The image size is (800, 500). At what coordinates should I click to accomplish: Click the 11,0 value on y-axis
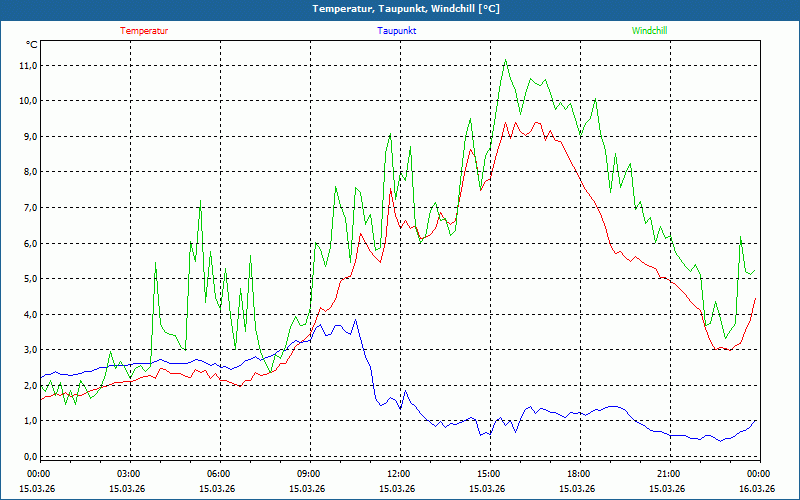tap(27, 66)
